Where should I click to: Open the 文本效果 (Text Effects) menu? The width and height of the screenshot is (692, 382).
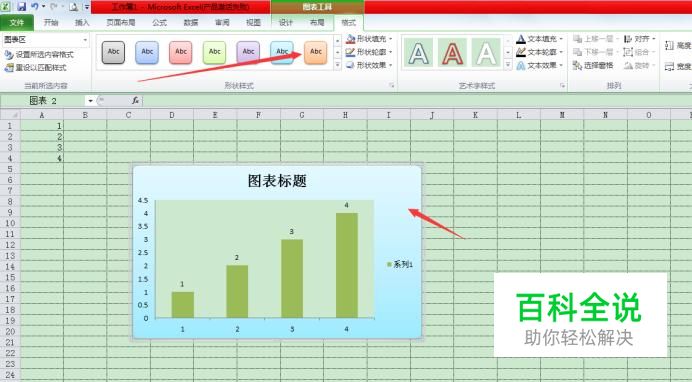point(540,65)
